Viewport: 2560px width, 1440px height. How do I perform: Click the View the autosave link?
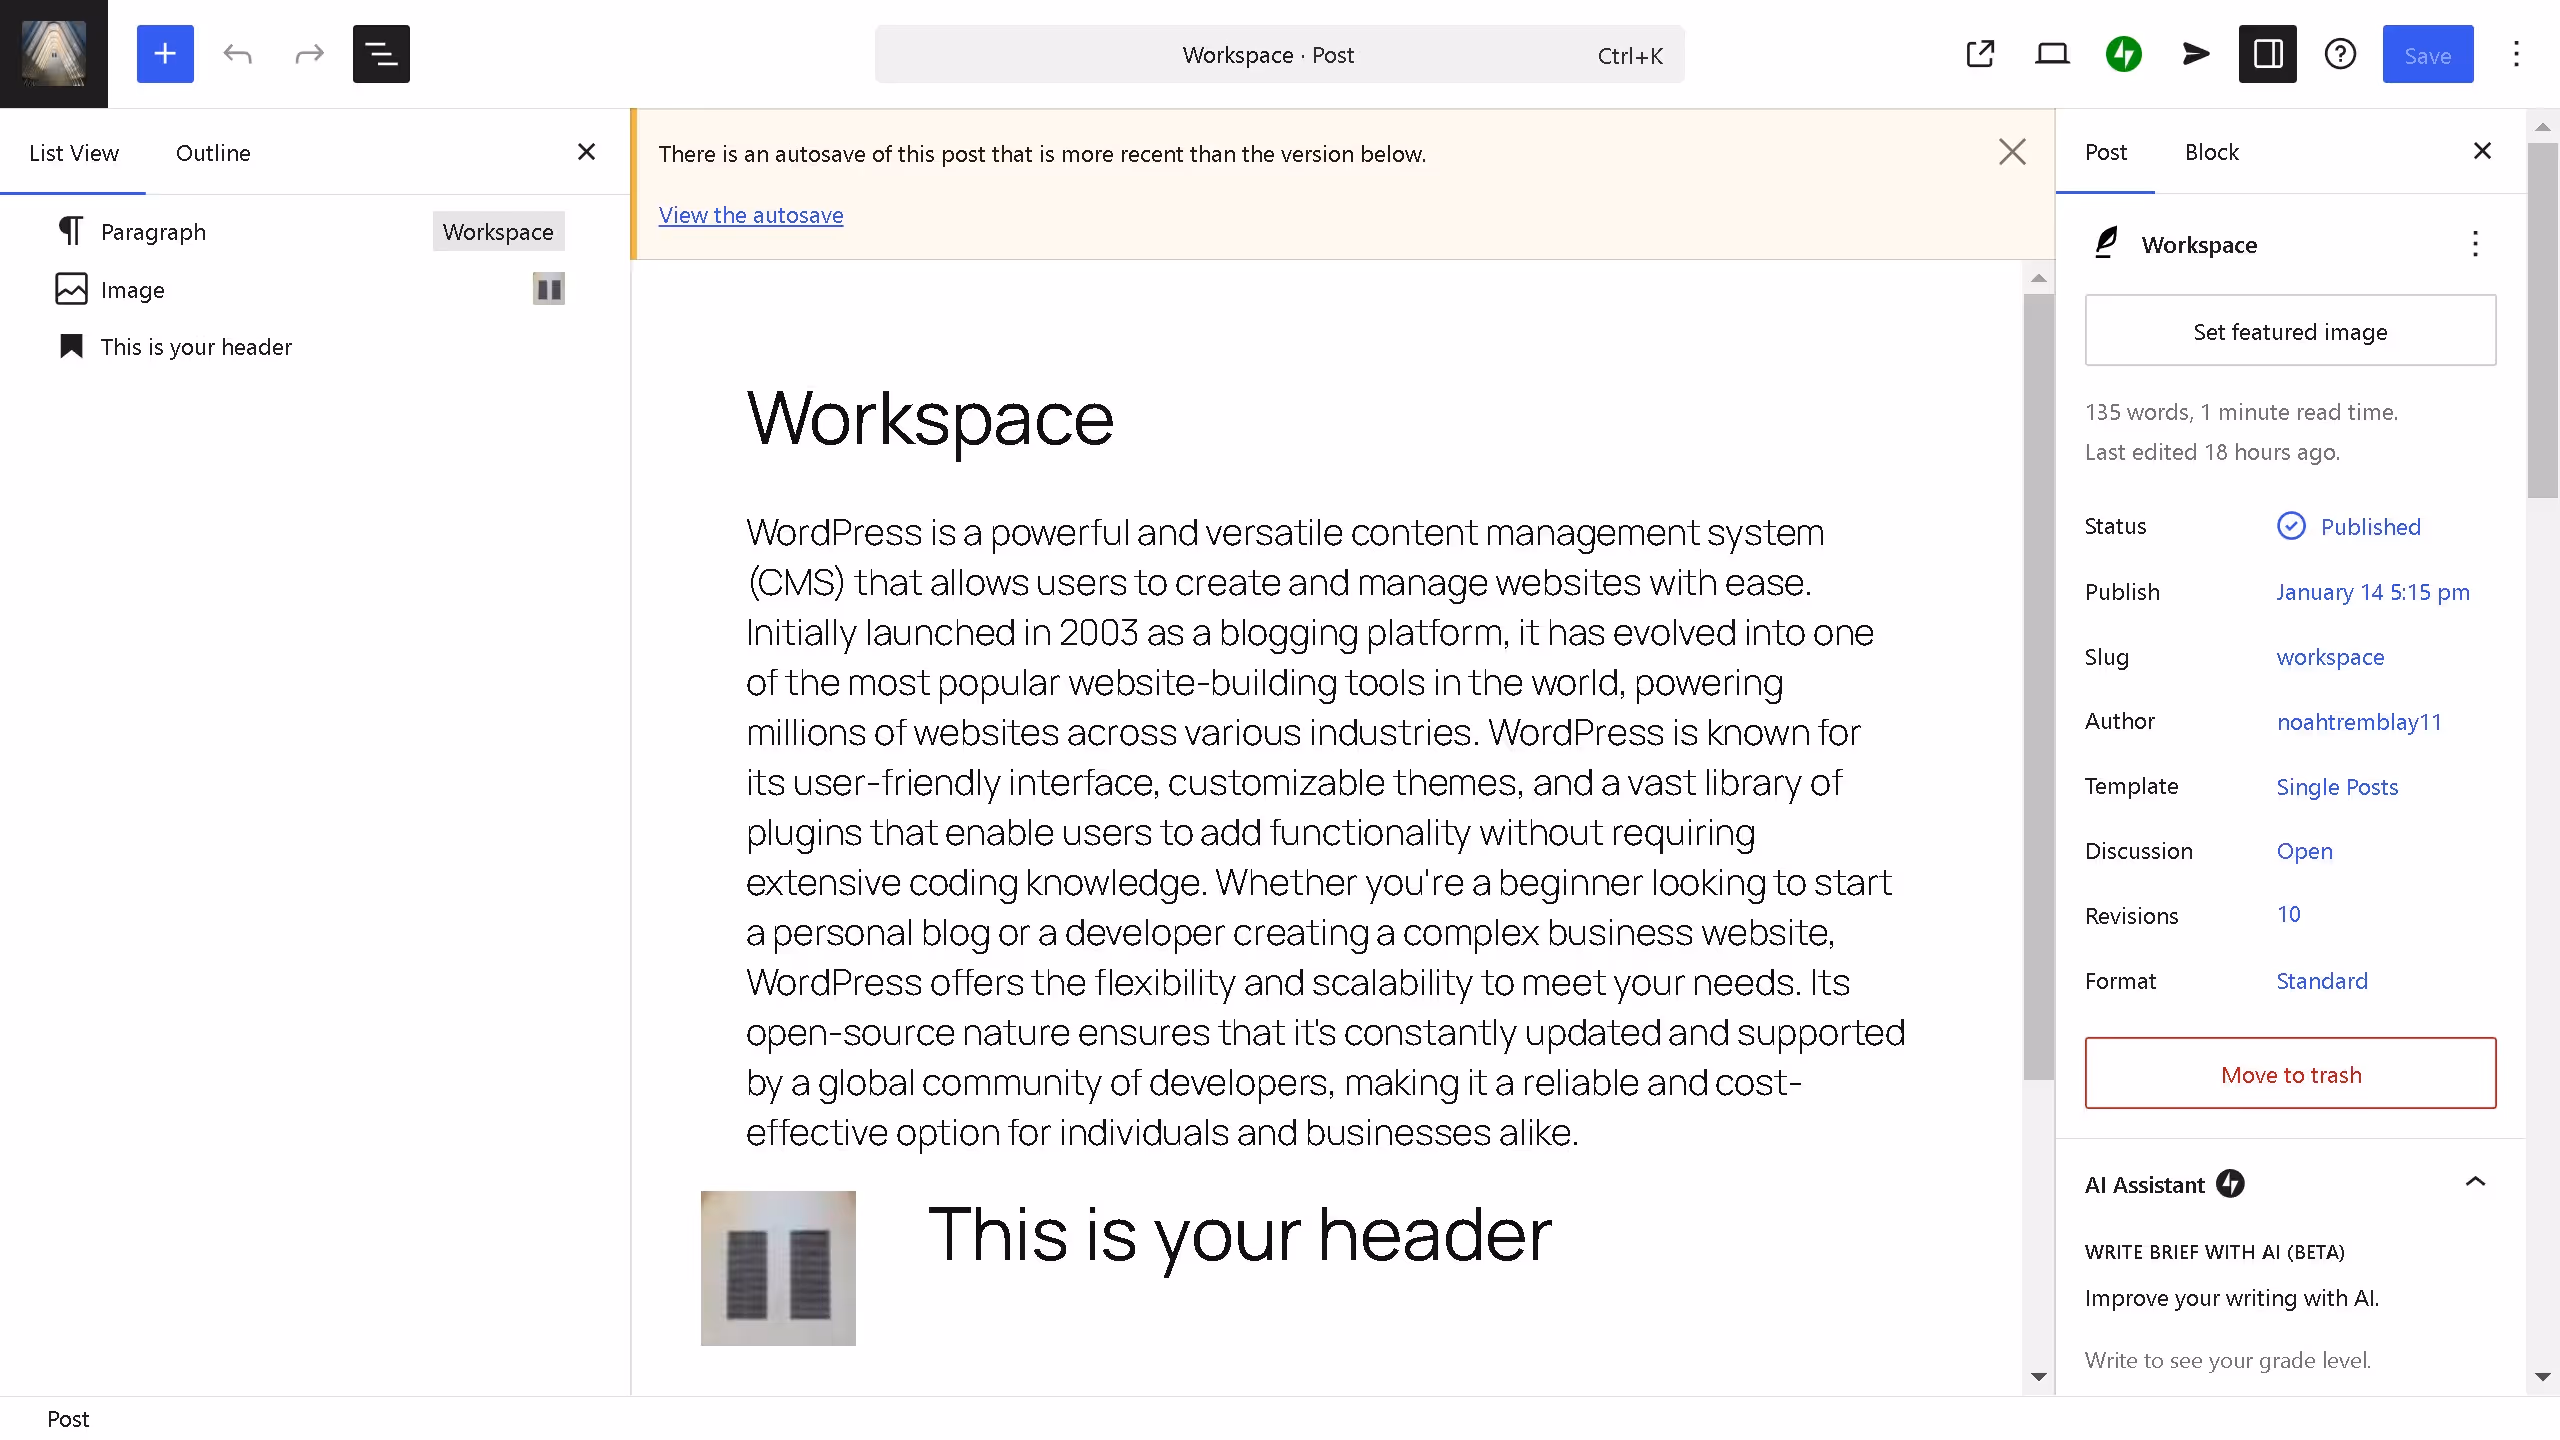751,215
